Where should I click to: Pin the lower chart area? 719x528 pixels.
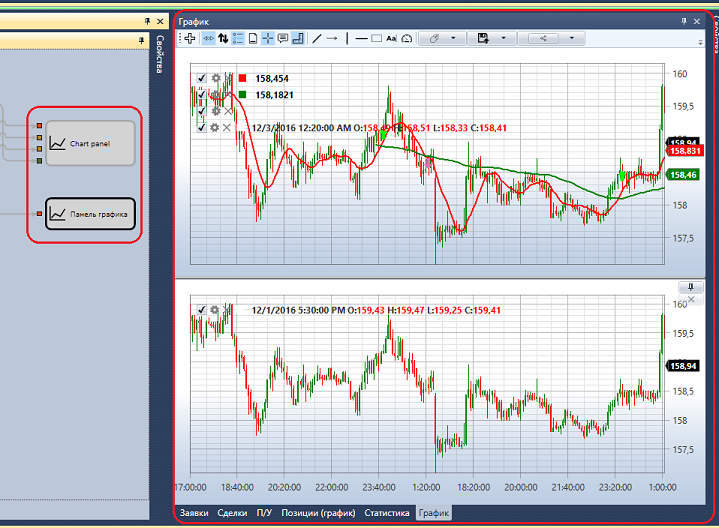pos(691,287)
